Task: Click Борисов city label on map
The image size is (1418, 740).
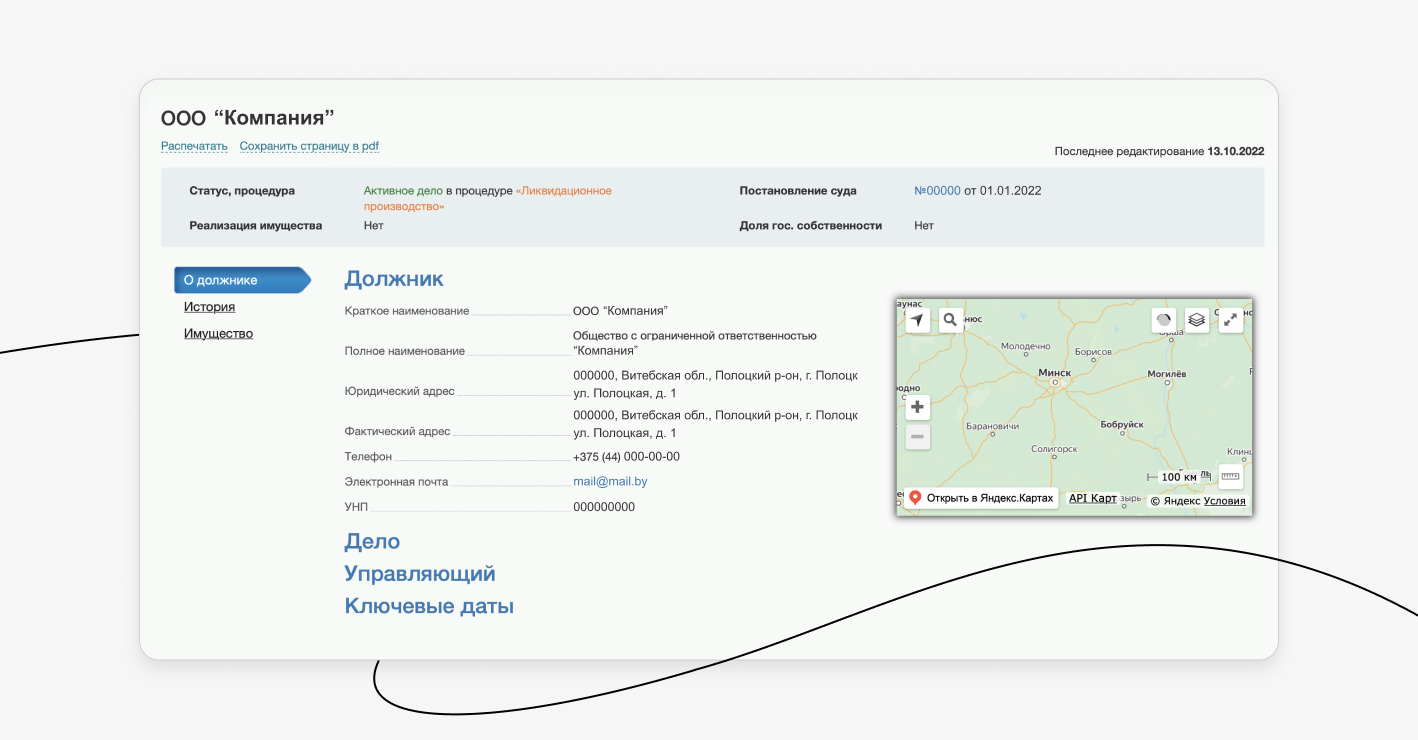Action: (x=1093, y=352)
